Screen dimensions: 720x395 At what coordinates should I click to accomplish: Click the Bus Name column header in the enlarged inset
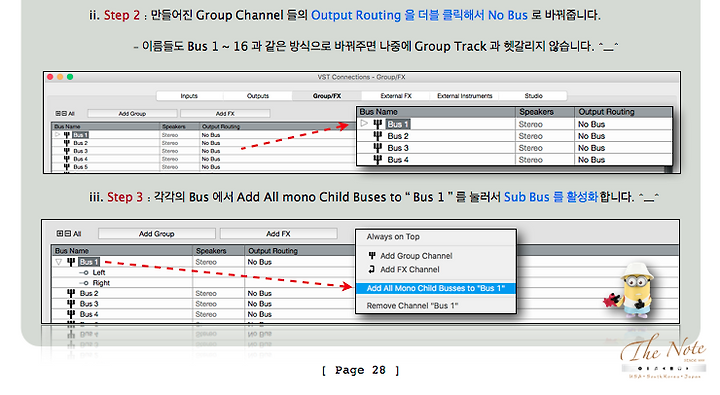[x=436, y=112]
